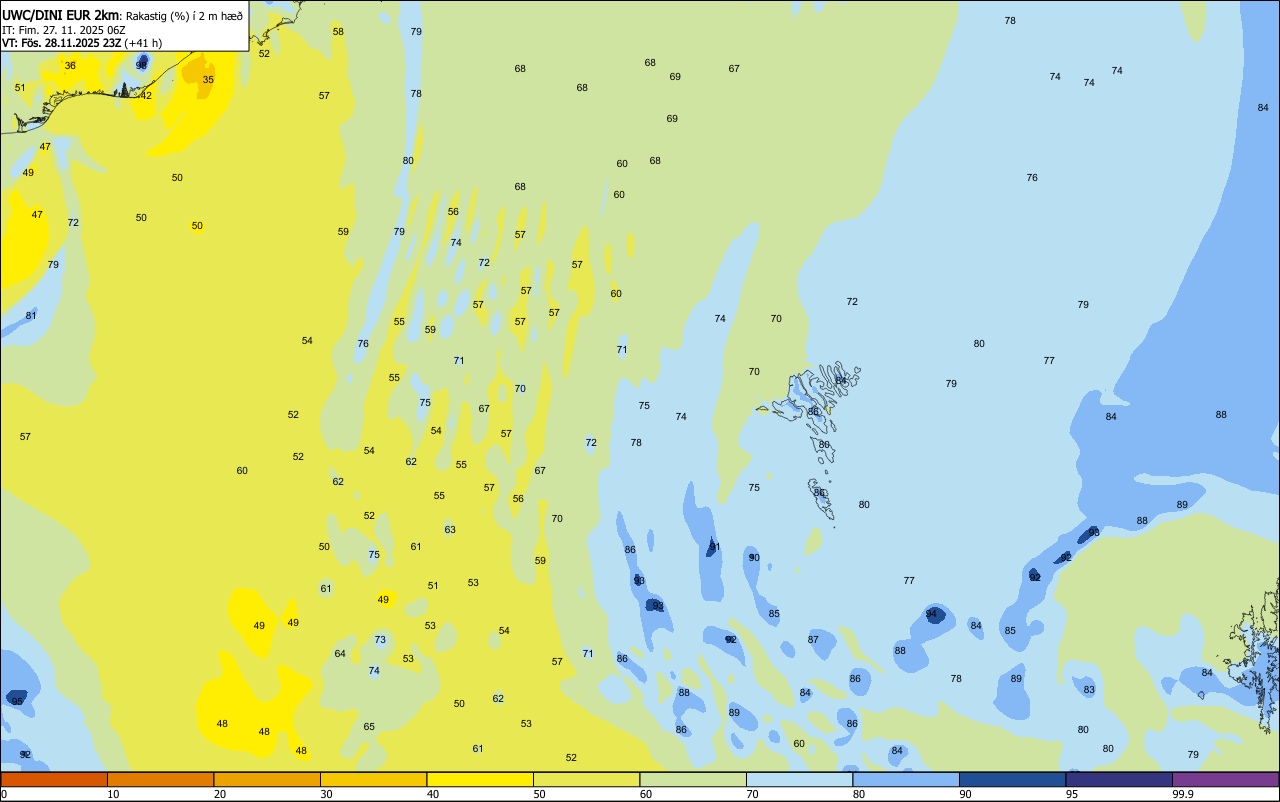Click the dark-blue cell labeled '94'
Screen dimensions: 1280x802
tap(932, 614)
